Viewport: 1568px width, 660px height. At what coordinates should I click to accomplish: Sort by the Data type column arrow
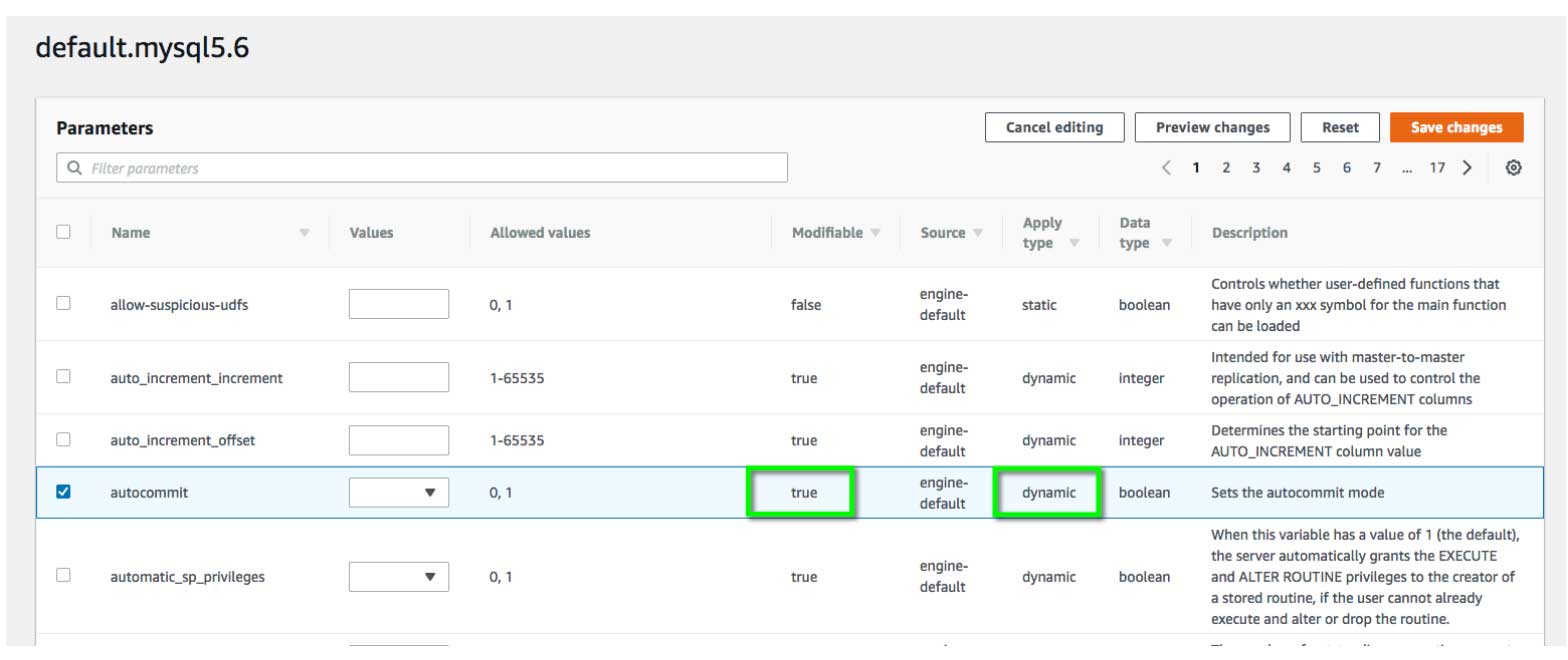[1165, 243]
